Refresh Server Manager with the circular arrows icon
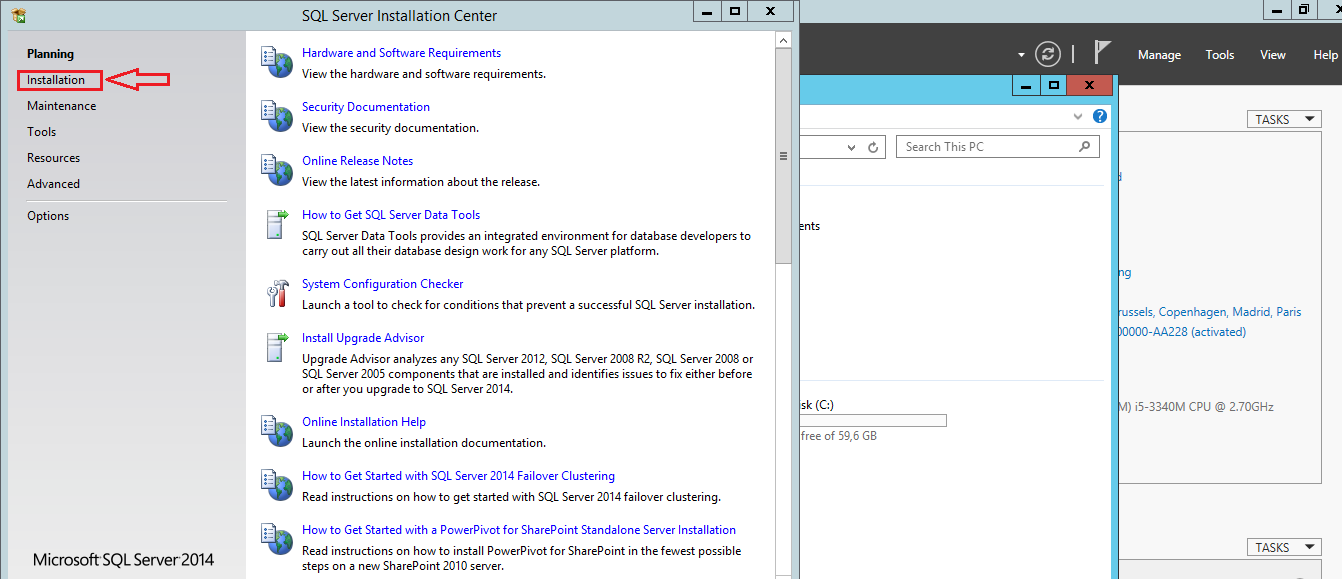 (1047, 54)
